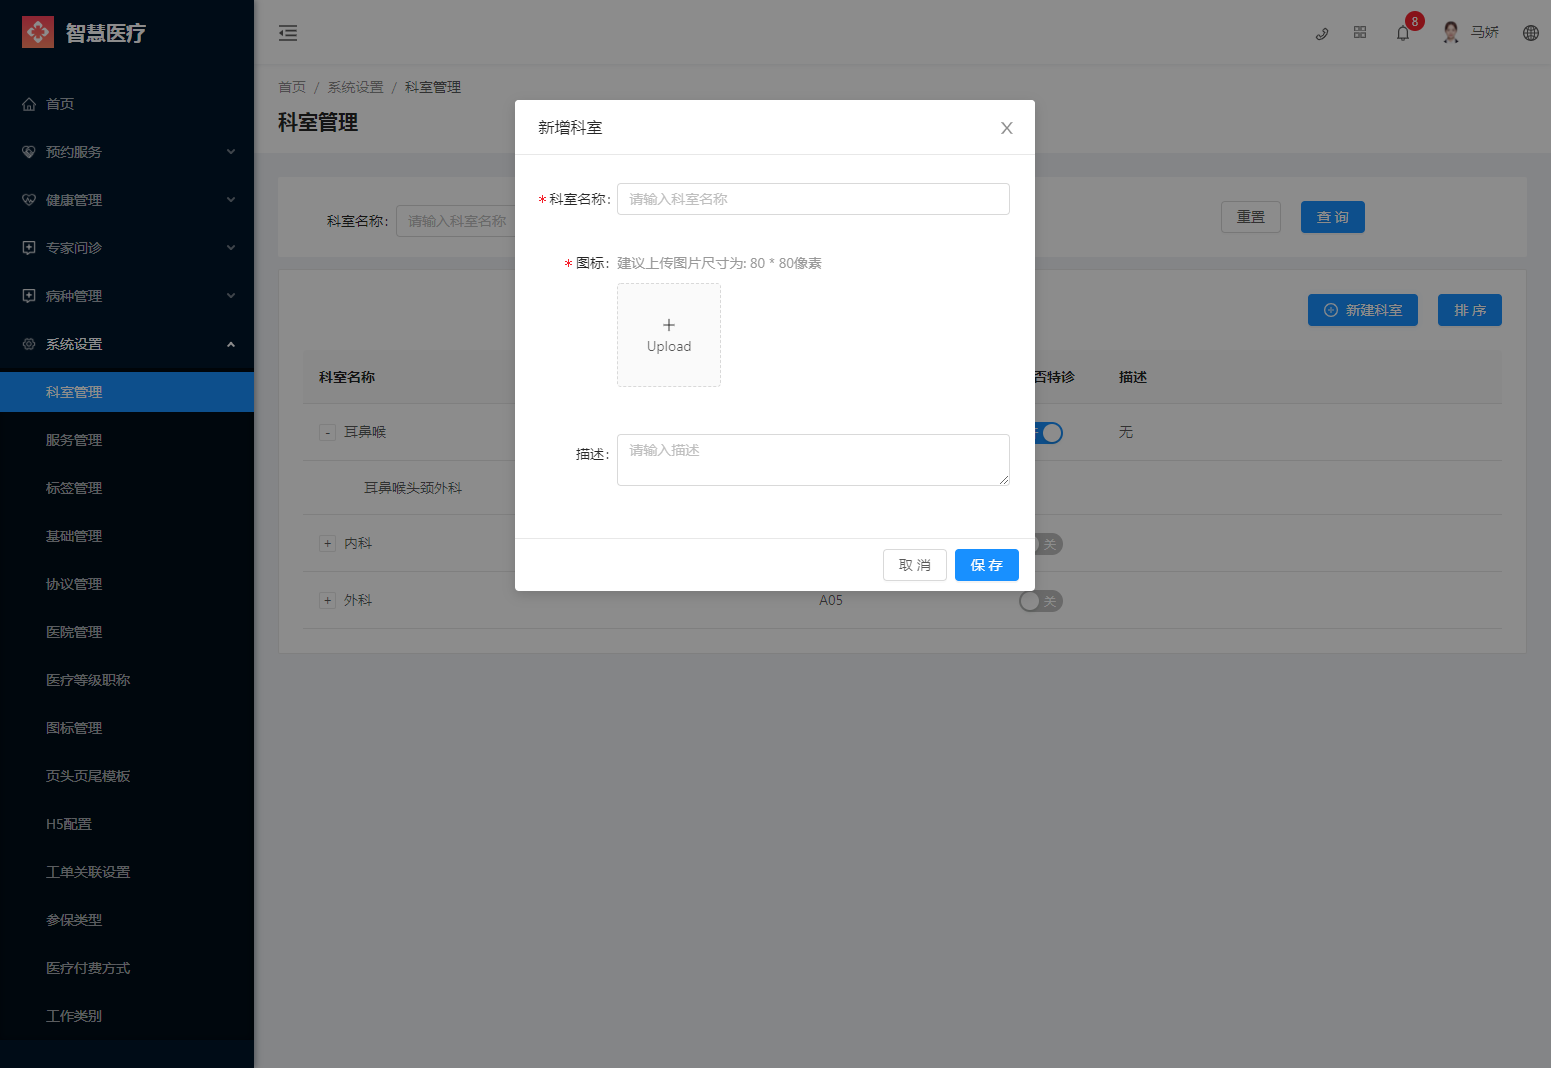1551x1068 pixels.
Task: Focus the dialog 科室名称 input field
Action: click(813, 199)
